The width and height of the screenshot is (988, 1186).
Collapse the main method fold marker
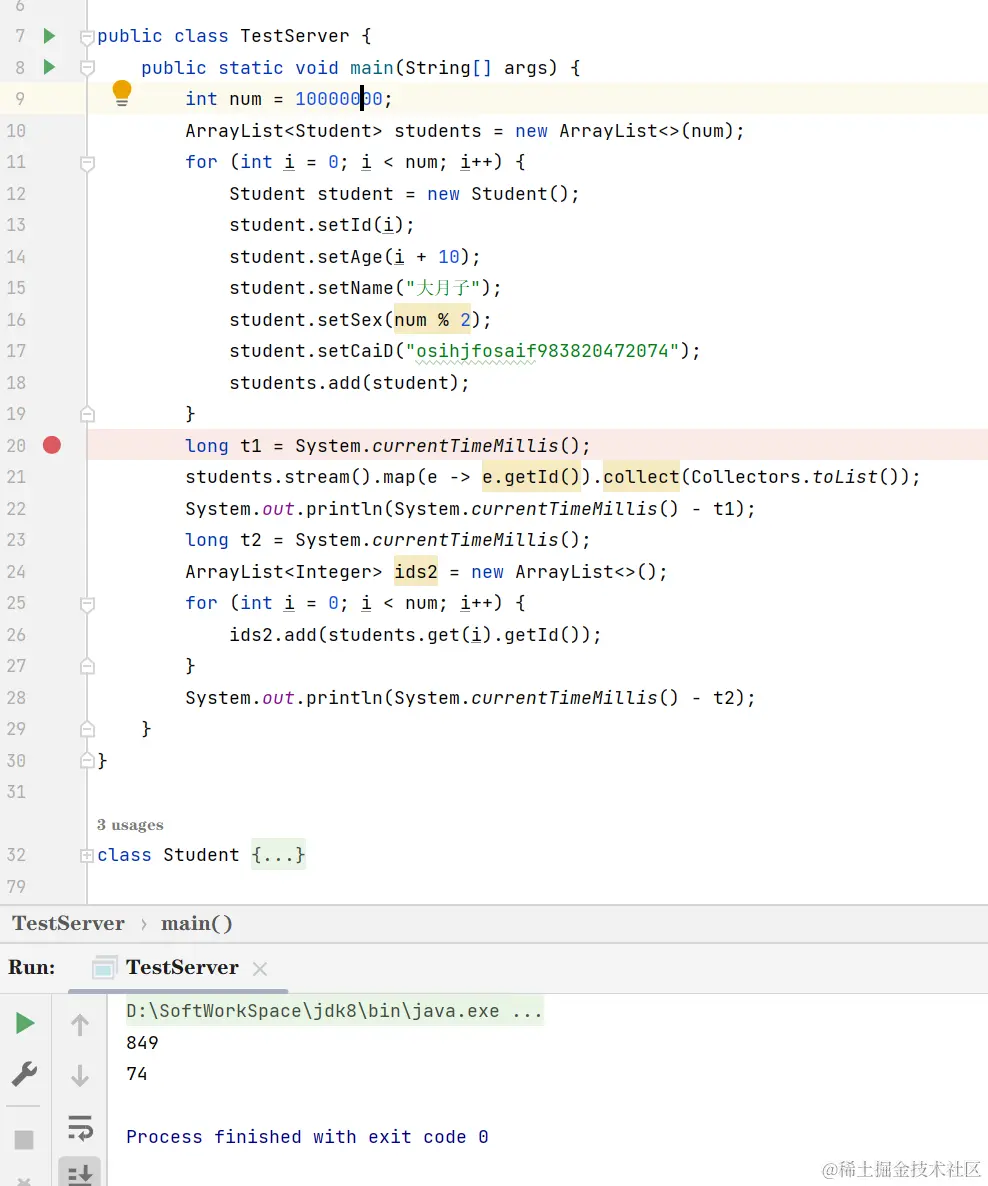pos(87,68)
